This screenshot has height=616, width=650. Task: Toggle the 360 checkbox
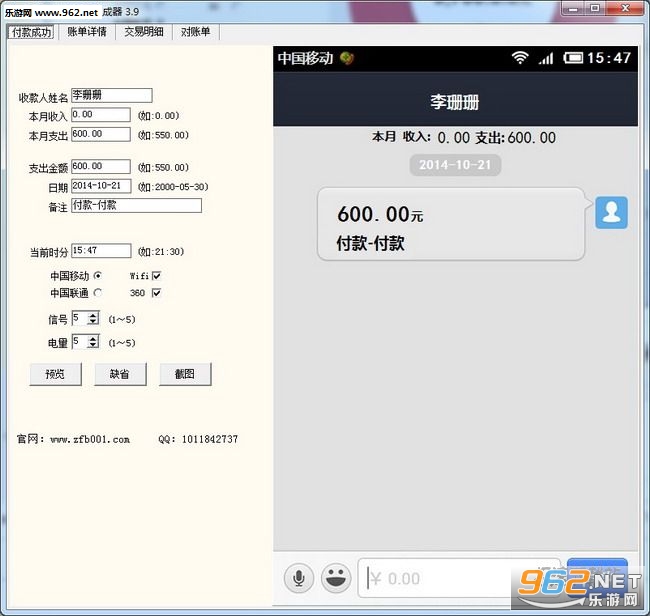(x=156, y=293)
